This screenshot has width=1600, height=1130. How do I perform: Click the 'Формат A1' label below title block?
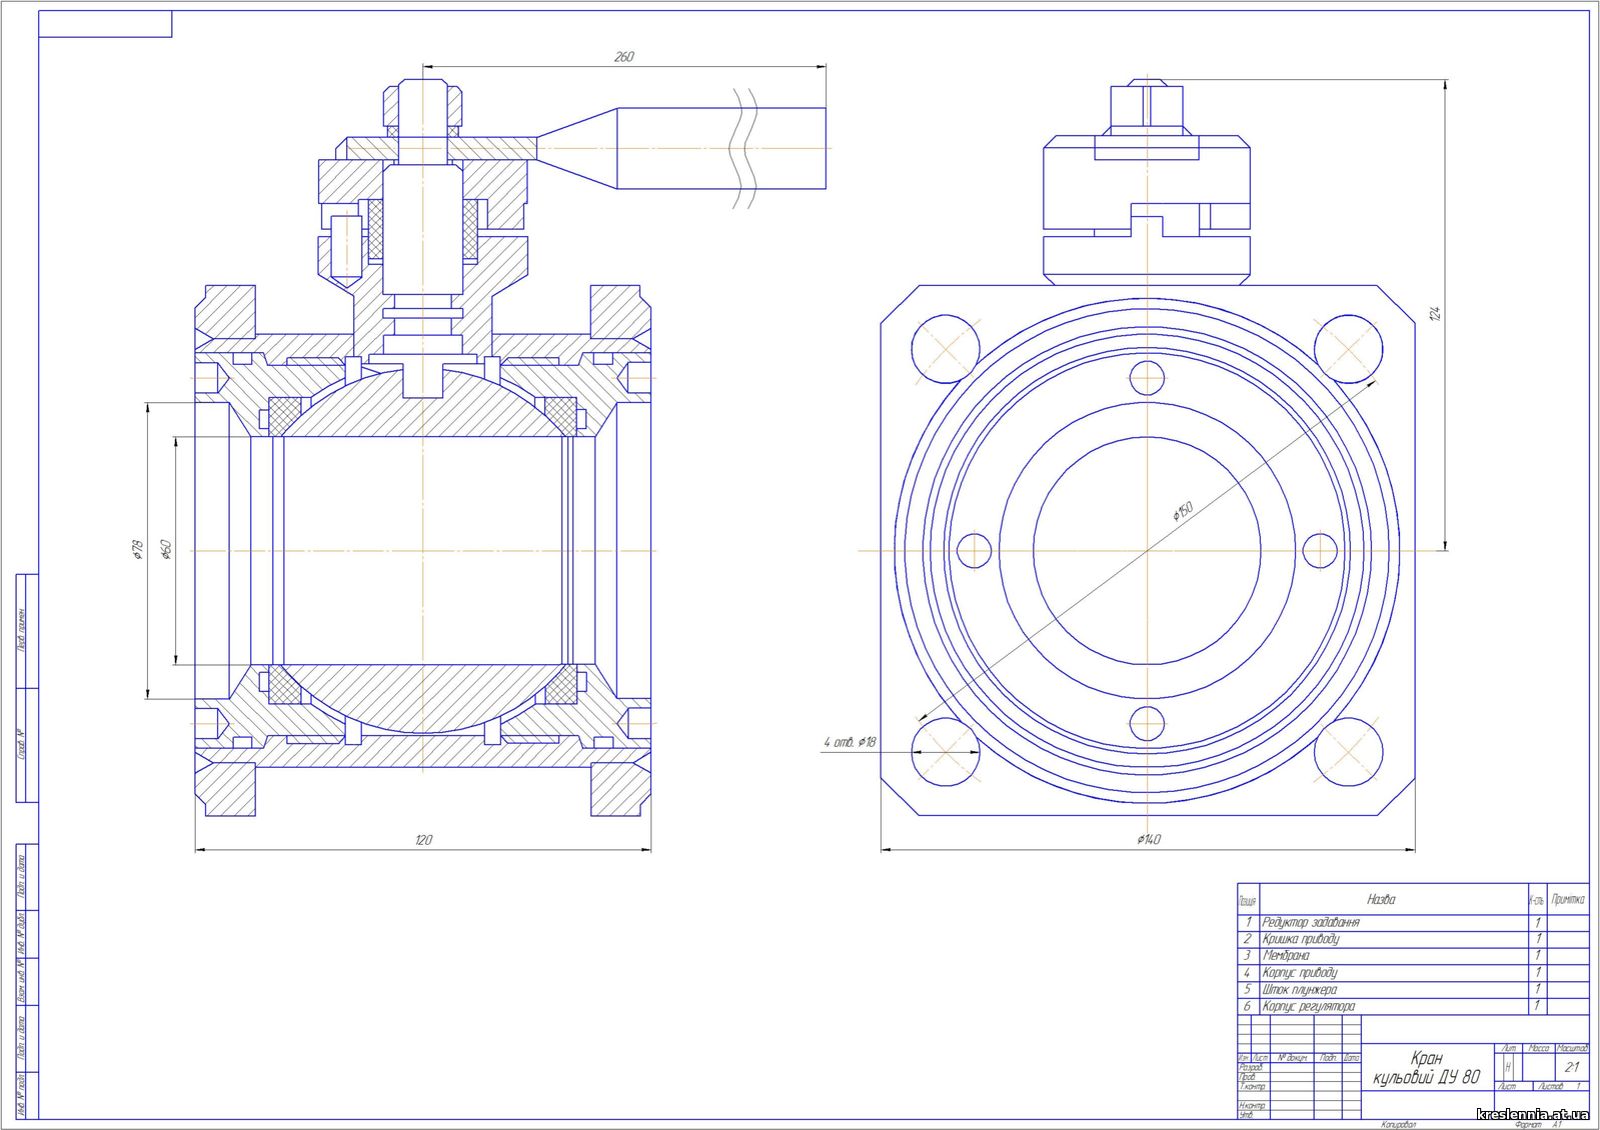[x=1537, y=1124]
